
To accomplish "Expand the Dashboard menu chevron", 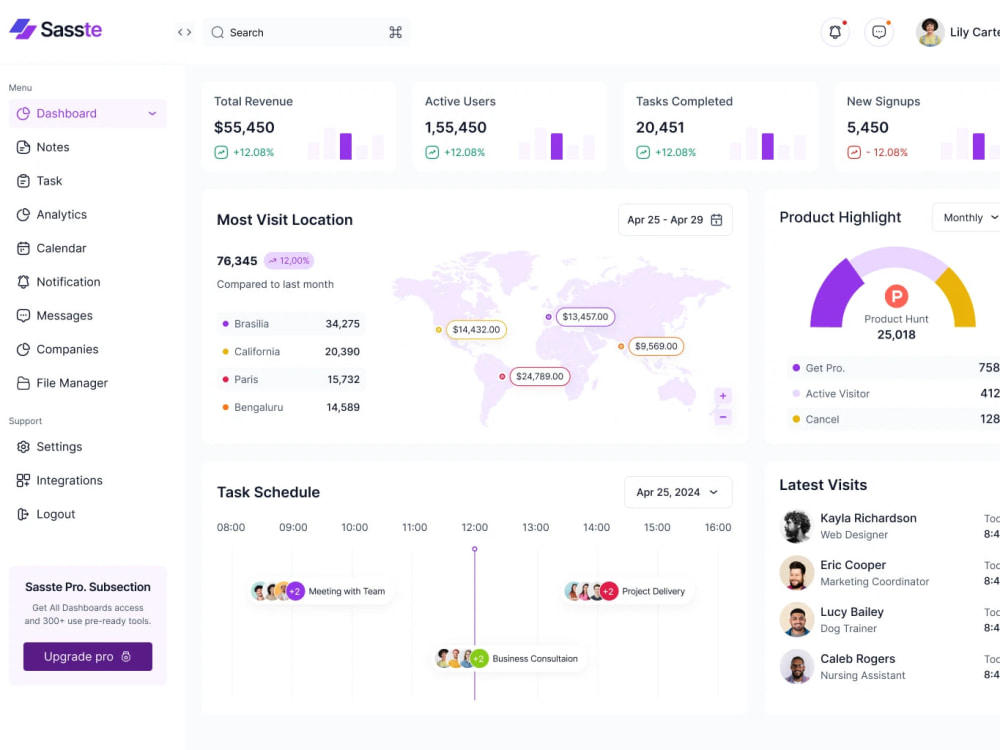I will (x=152, y=114).
